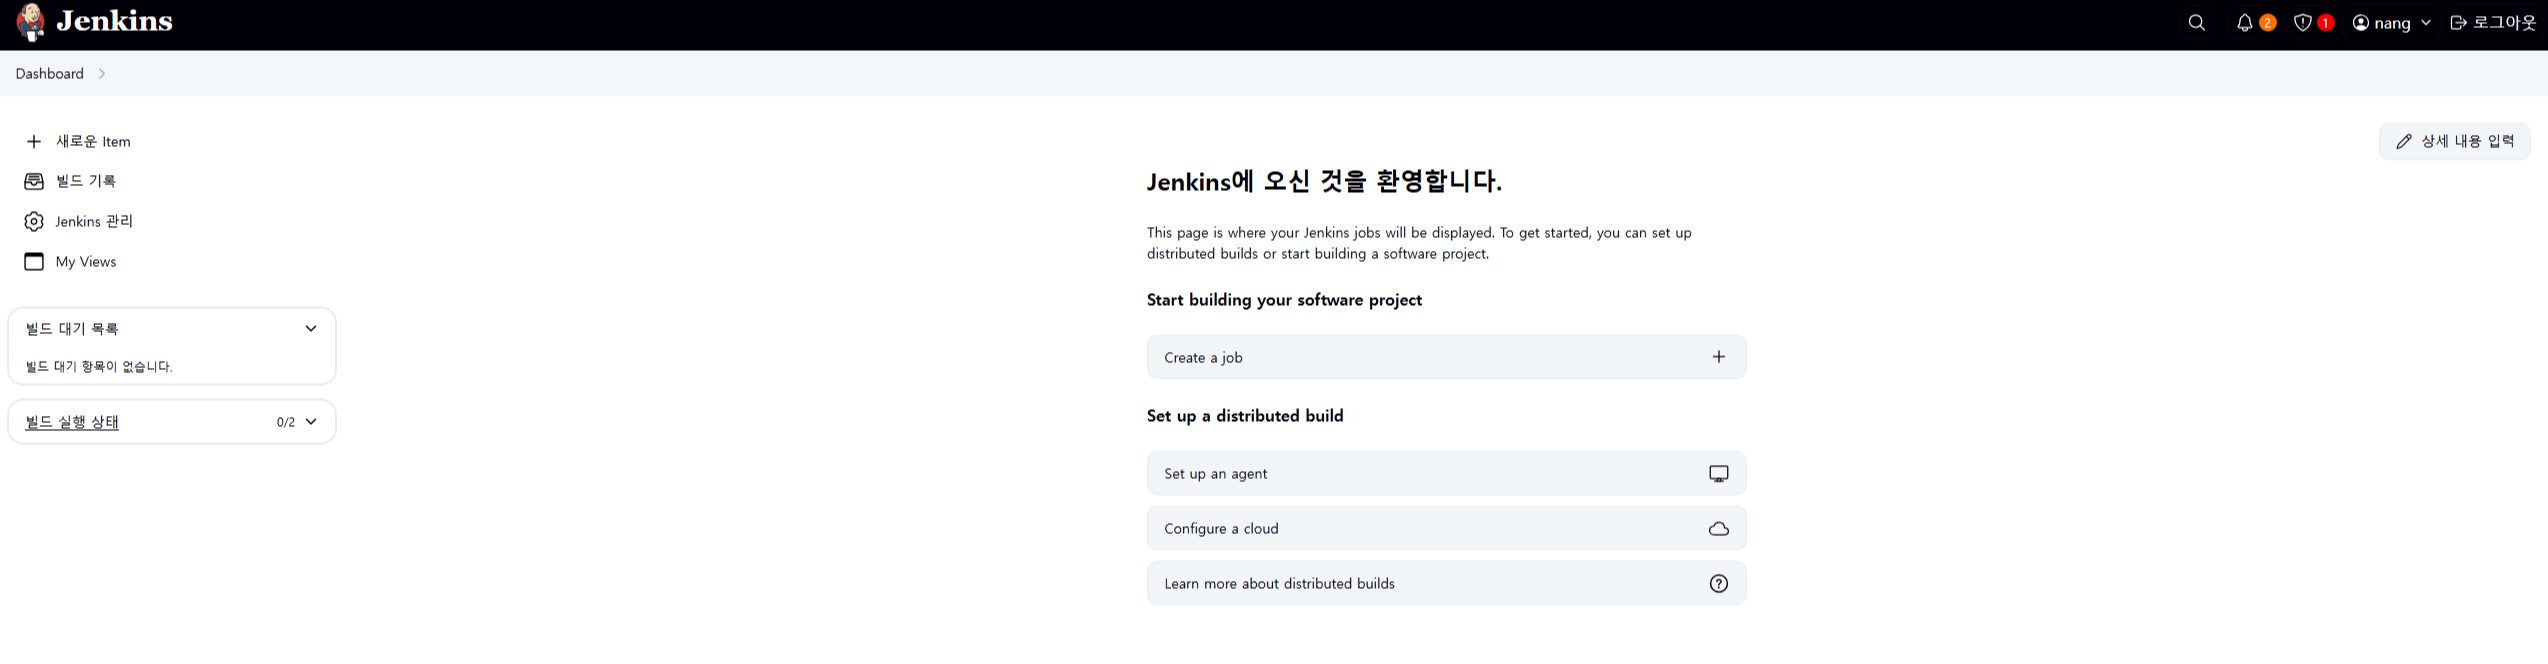
Task: Click the Start building your software project heading
Action: (x=1284, y=300)
